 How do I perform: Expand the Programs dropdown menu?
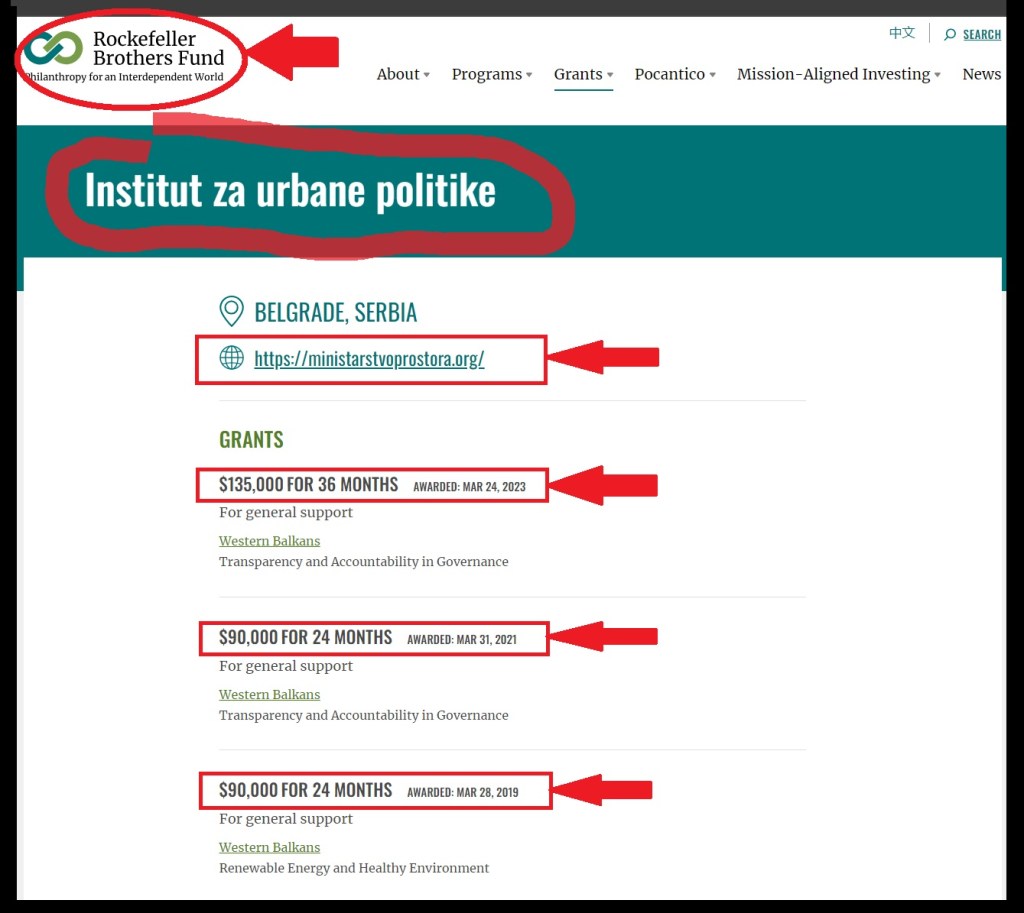[492, 74]
